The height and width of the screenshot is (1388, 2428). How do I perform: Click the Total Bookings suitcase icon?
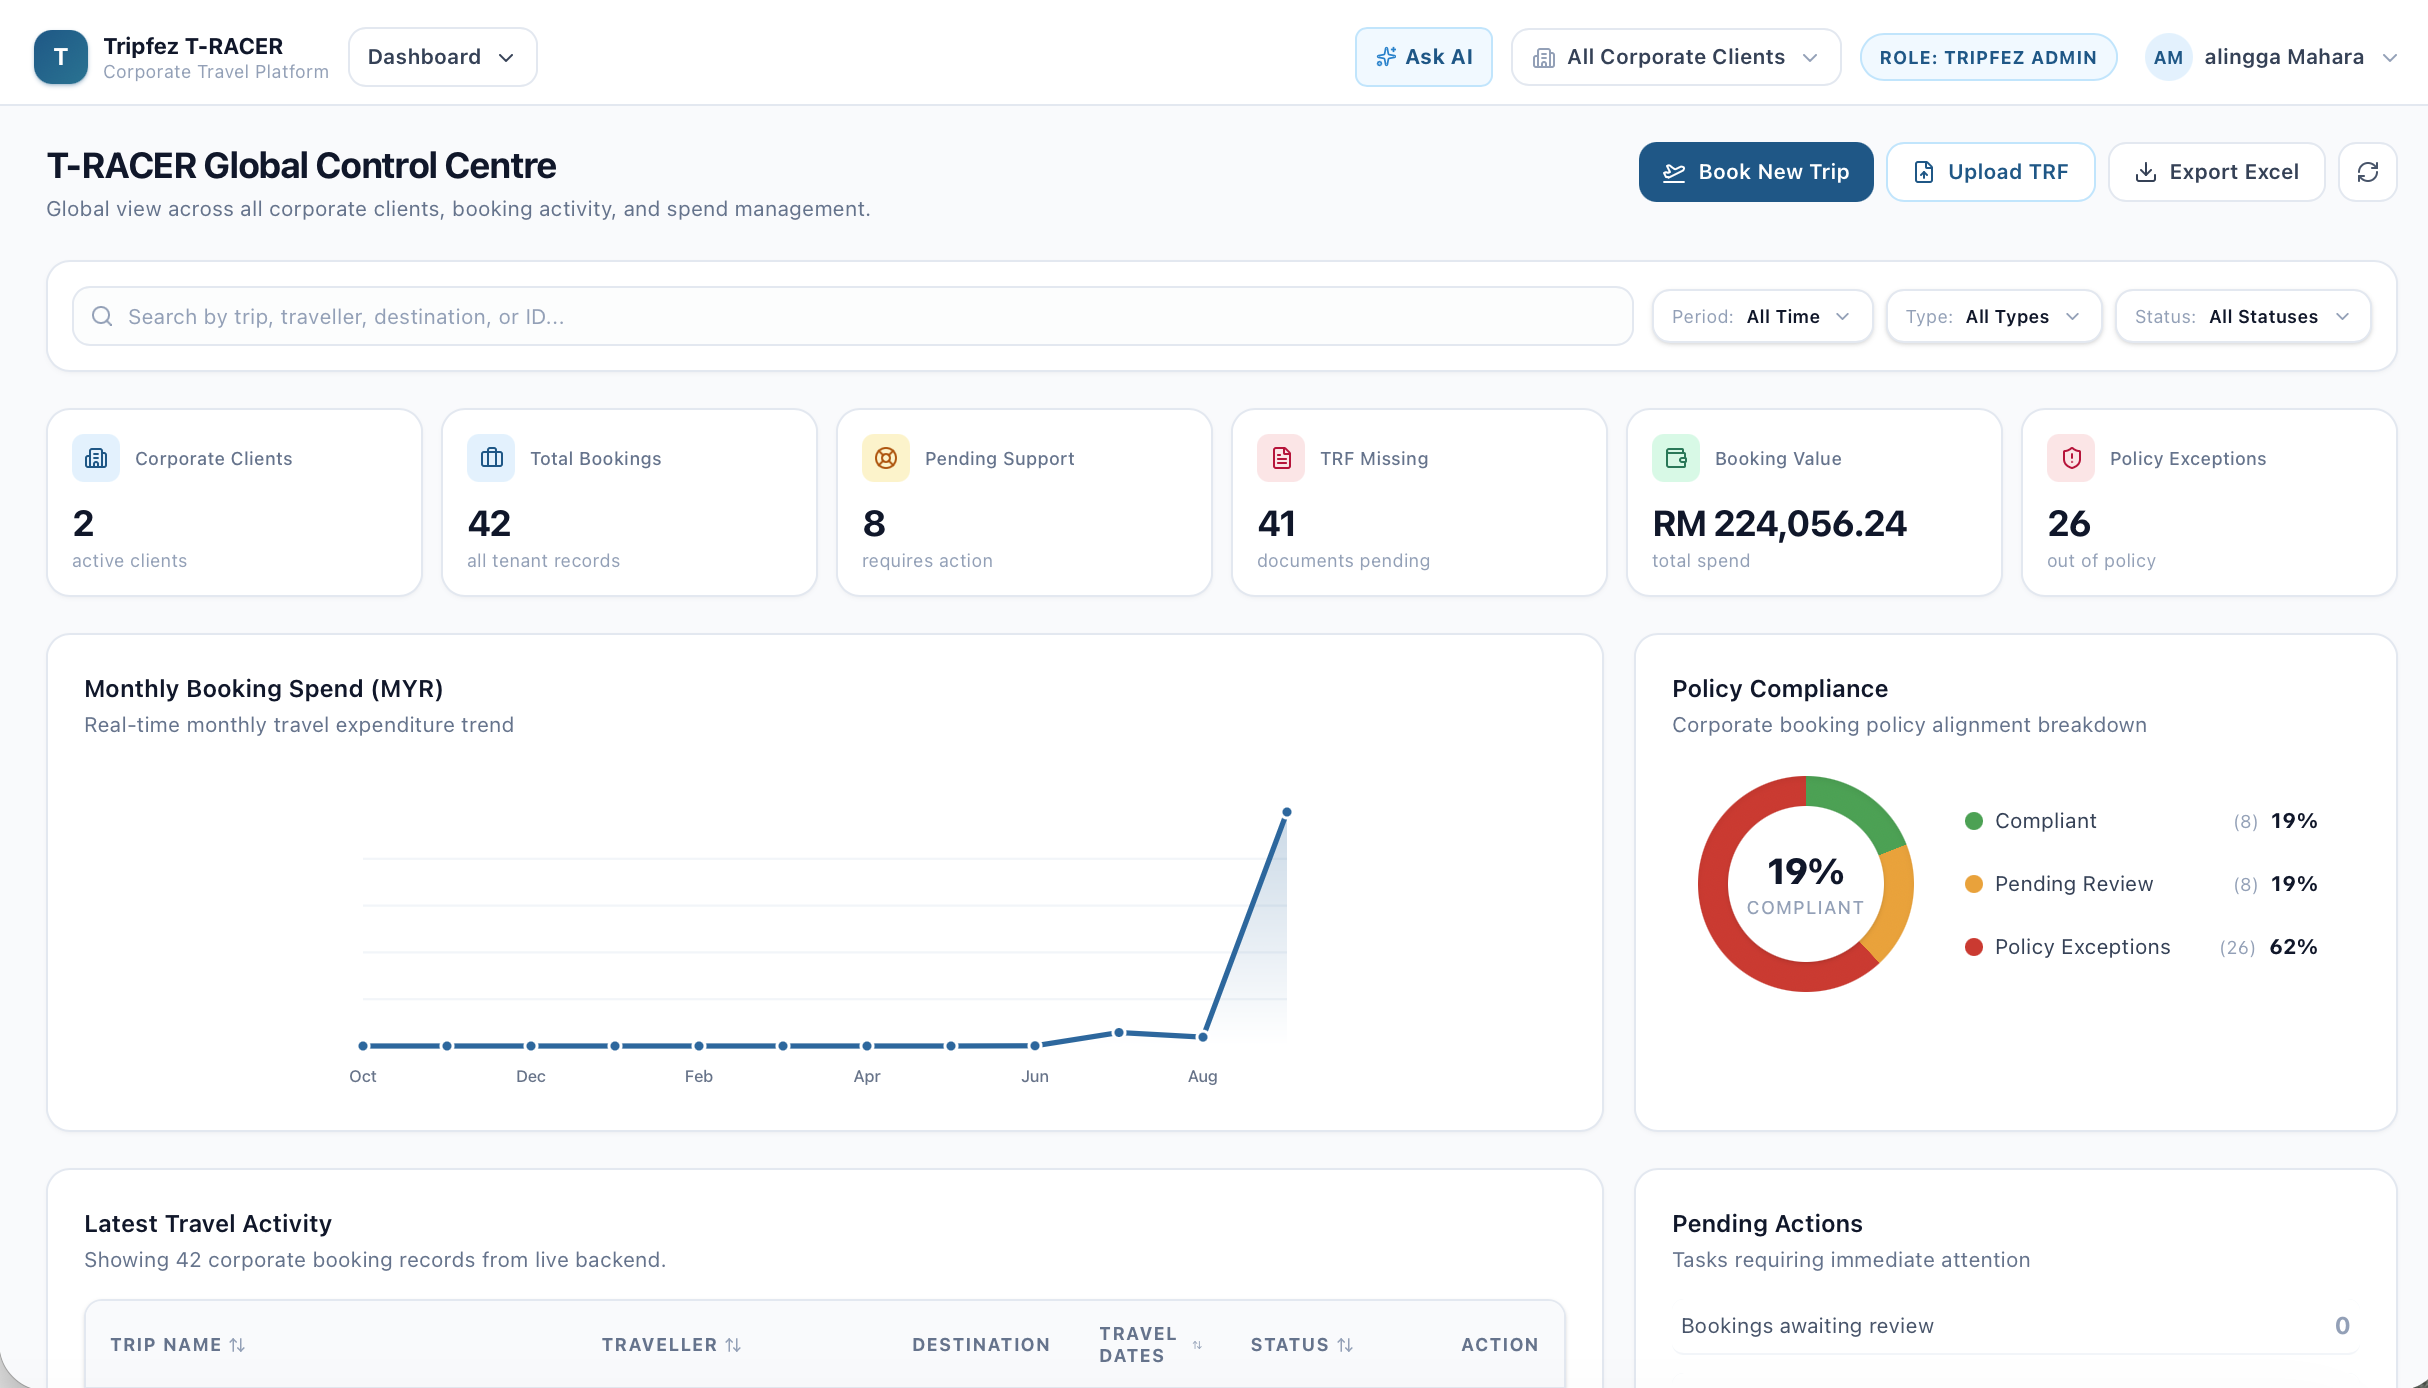point(491,458)
